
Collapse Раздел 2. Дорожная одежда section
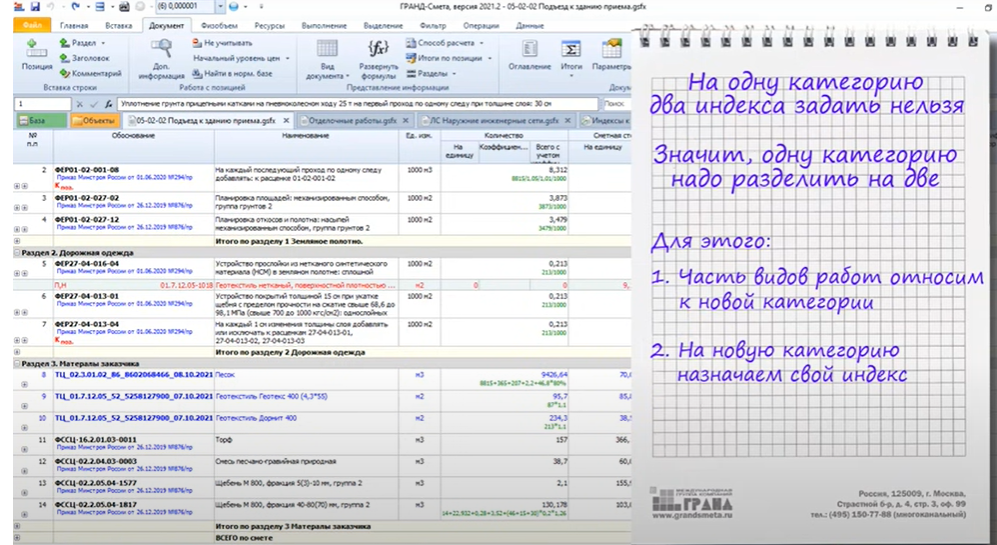pyautogui.click(x=17, y=253)
